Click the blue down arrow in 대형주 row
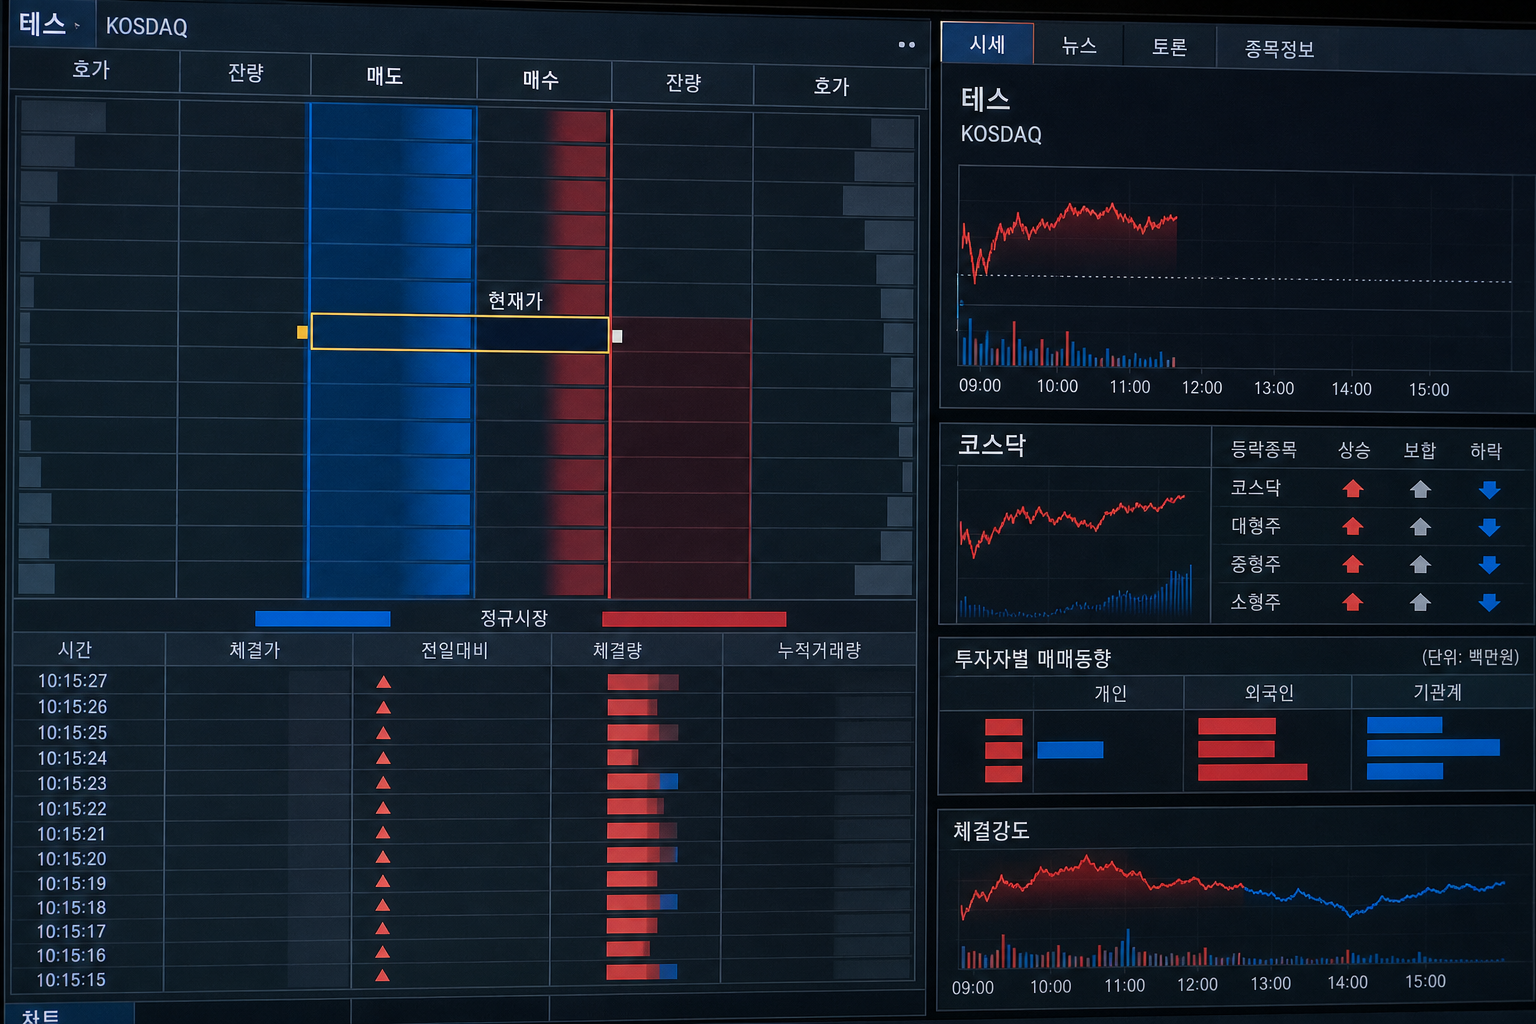The image size is (1536, 1024). [1489, 527]
